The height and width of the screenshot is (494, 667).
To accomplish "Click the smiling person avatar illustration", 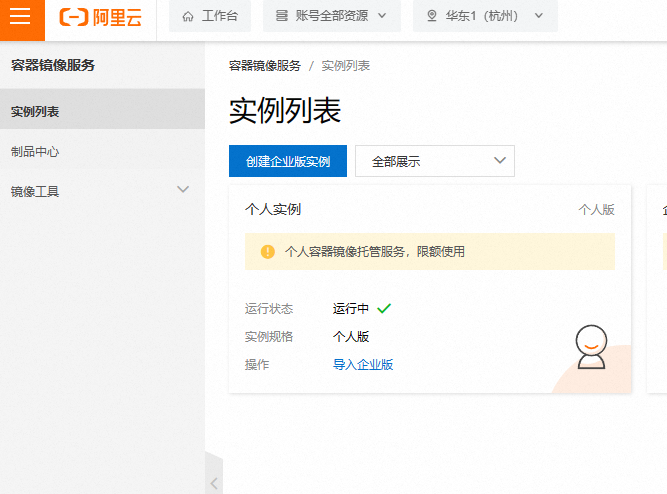I will pyautogui.click(x=591, y=347).
